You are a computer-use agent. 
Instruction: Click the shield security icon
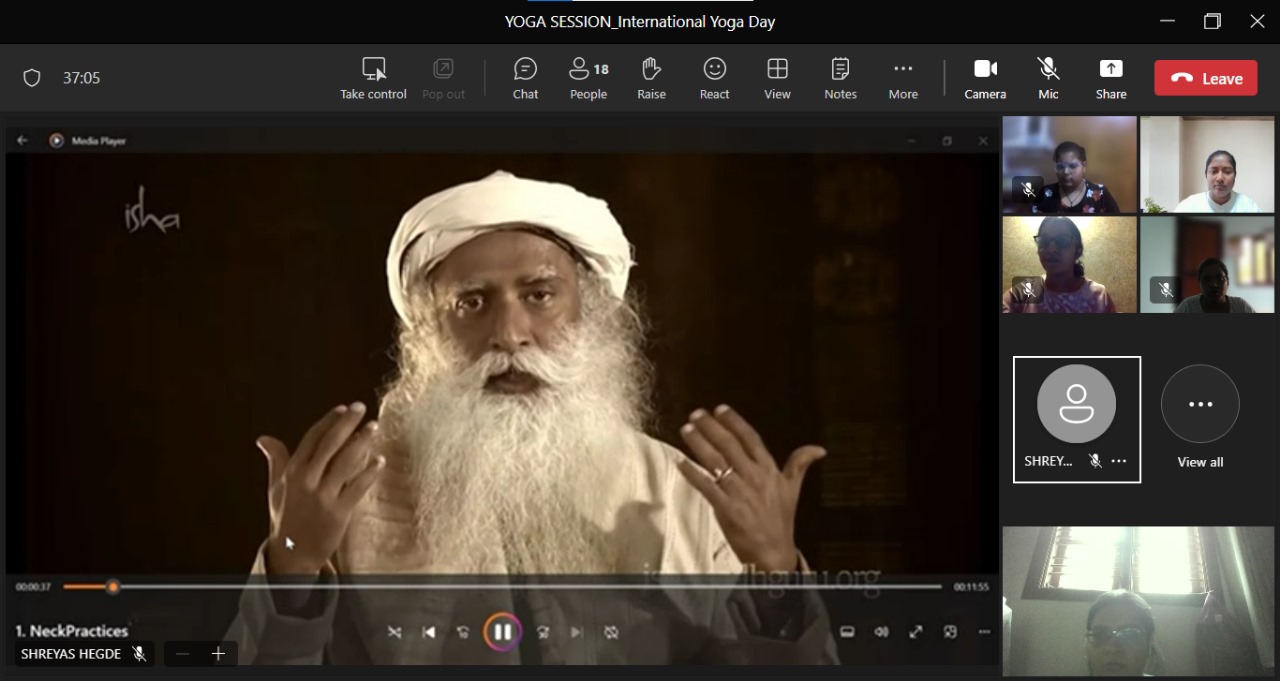32,78
